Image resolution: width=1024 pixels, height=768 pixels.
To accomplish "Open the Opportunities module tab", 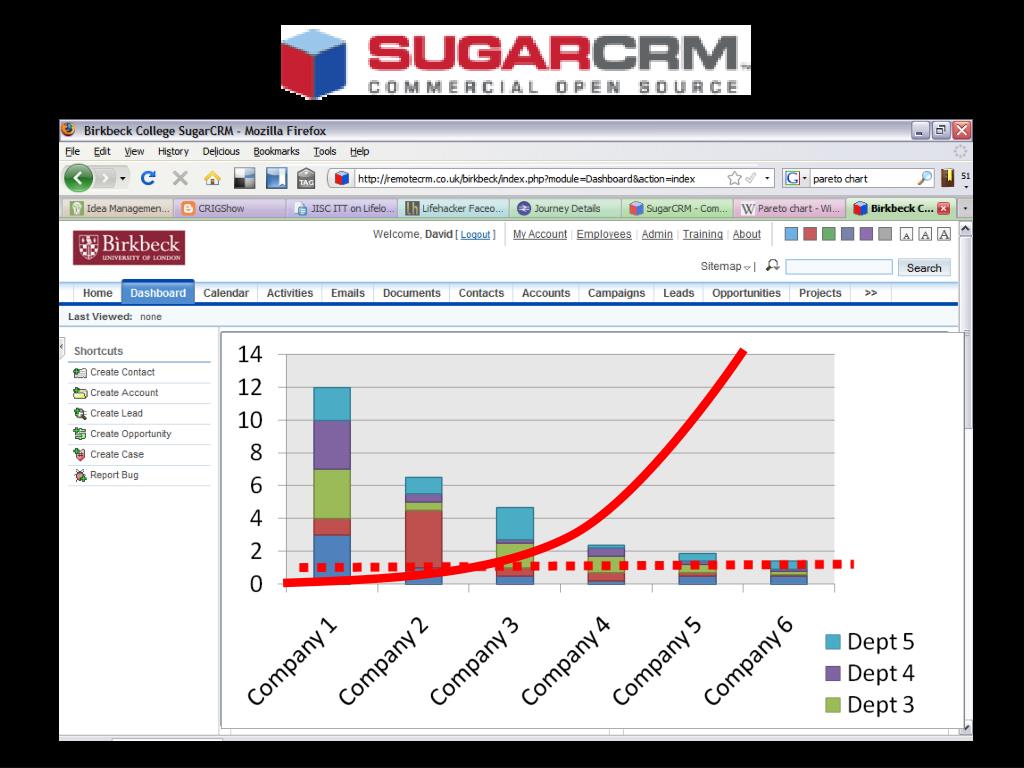I will 746,293.
